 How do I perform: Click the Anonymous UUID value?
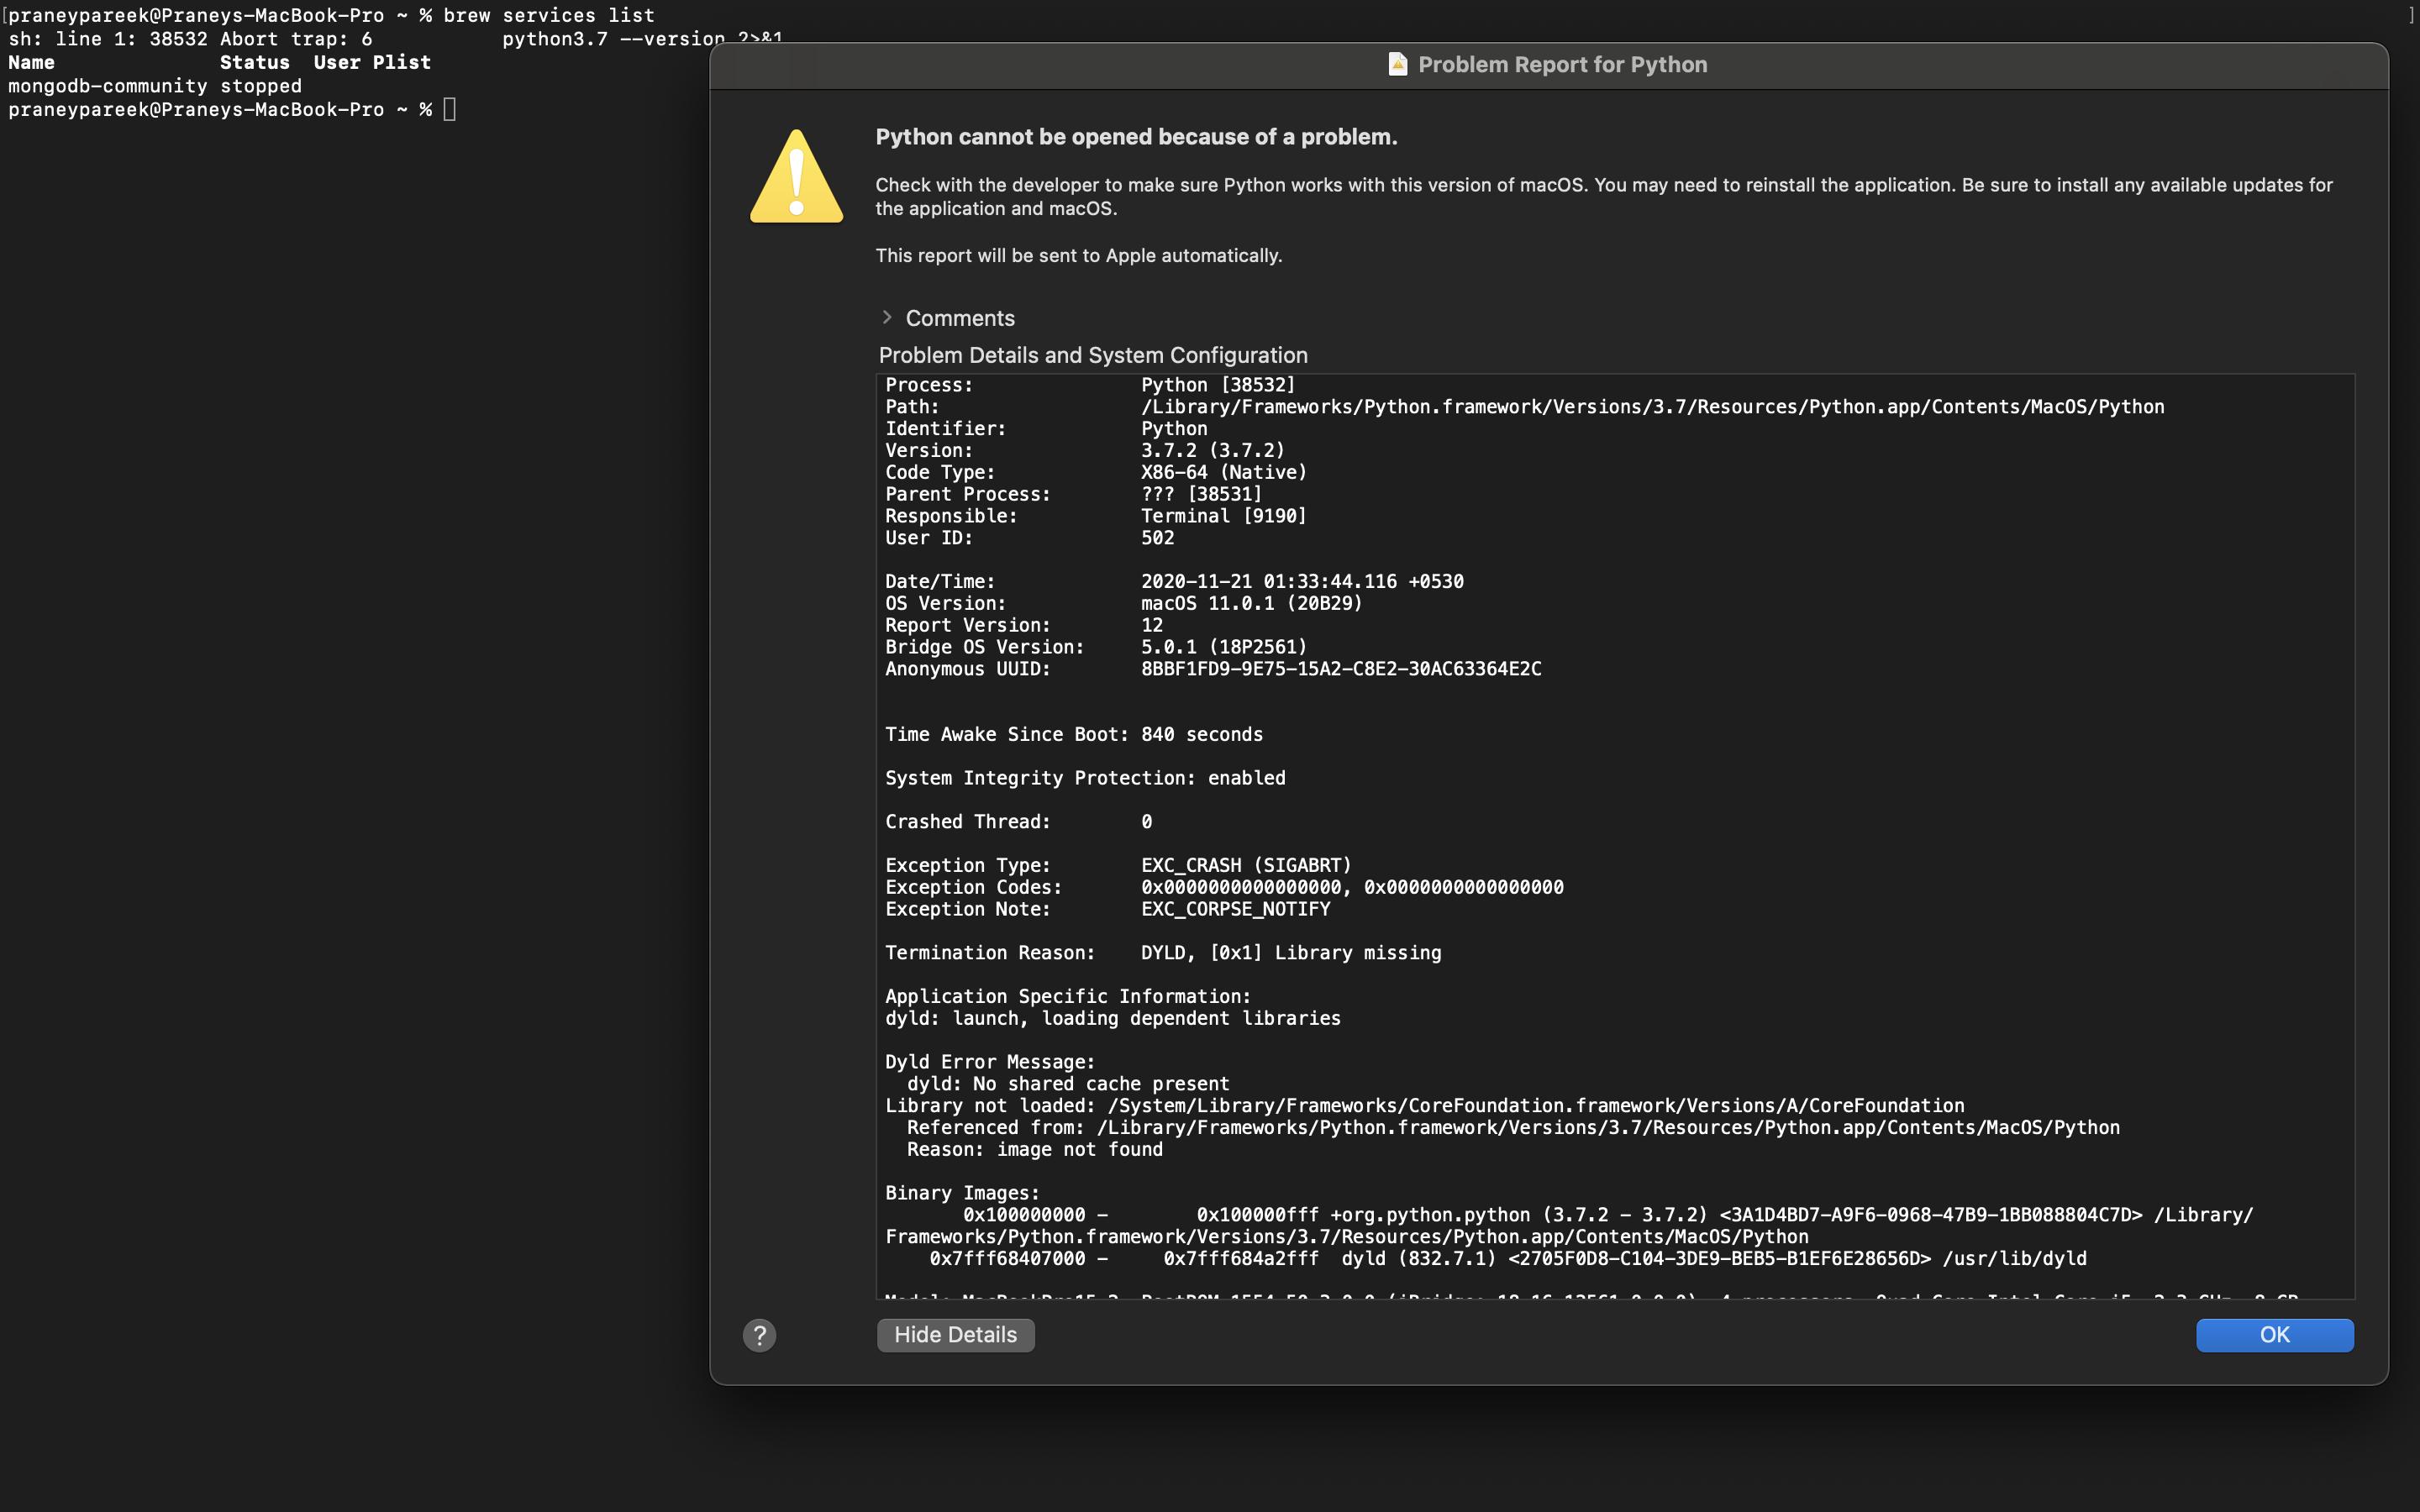pyautogui.click(x=1341, y=669)
